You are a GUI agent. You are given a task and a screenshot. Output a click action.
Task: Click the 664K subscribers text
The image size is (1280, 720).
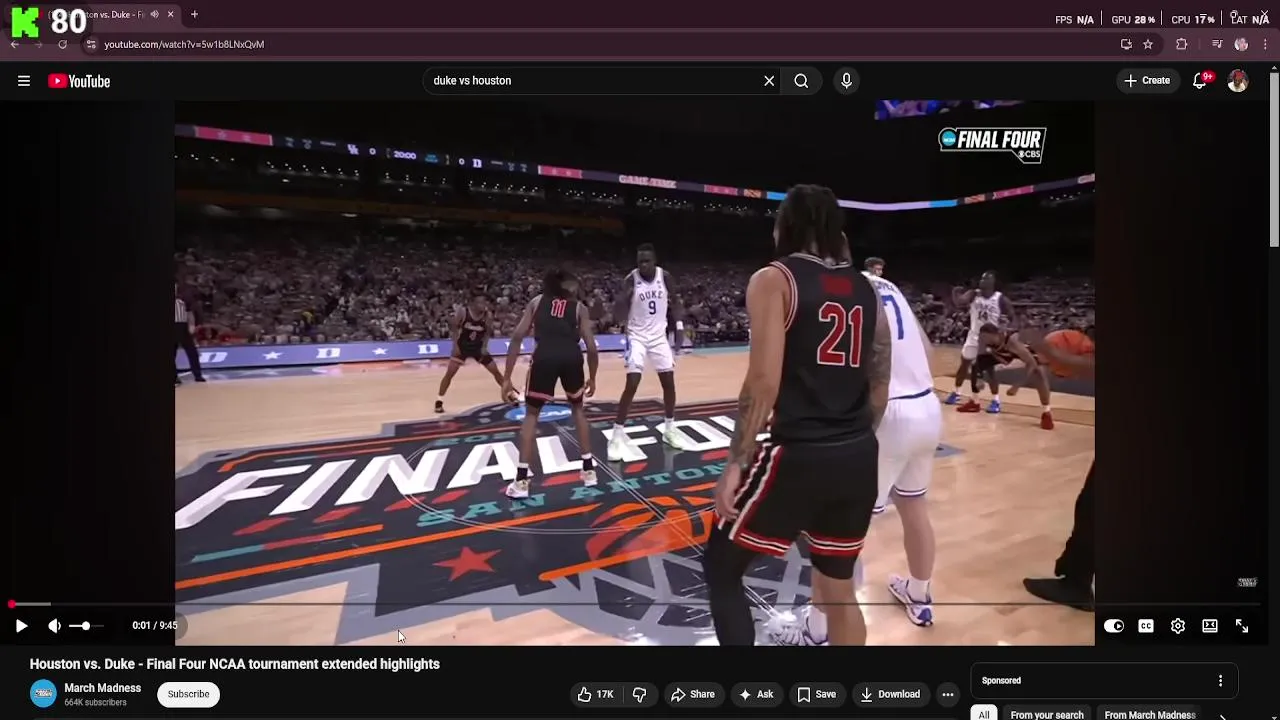tap(96, 703)
